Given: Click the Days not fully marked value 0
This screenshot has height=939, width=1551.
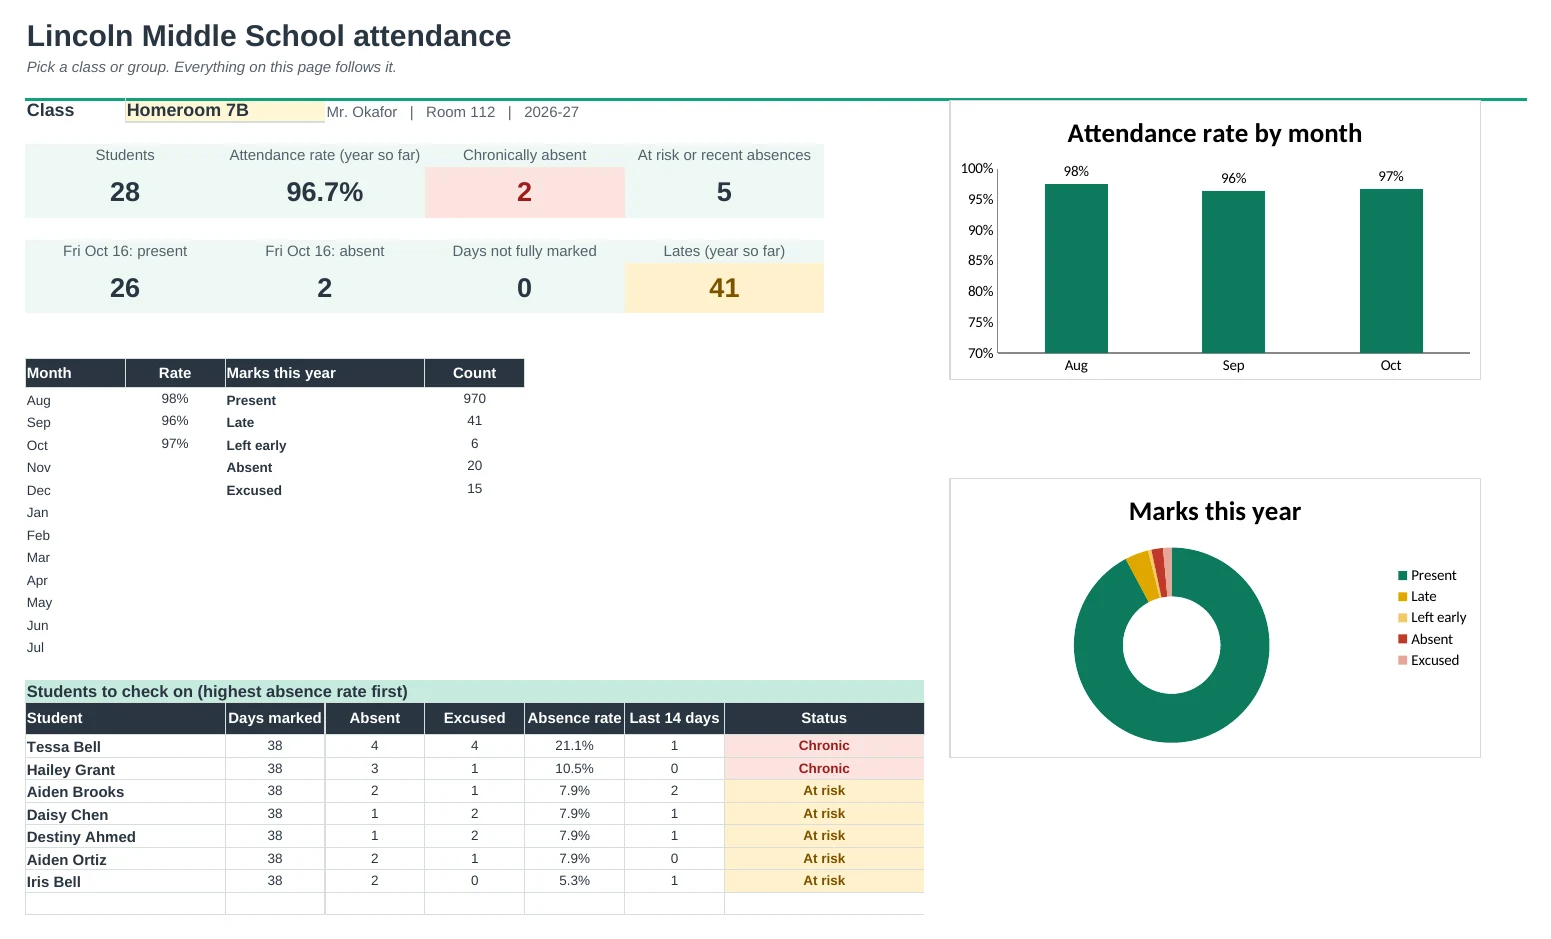Looking at the screenshot, I should point(524,288).
